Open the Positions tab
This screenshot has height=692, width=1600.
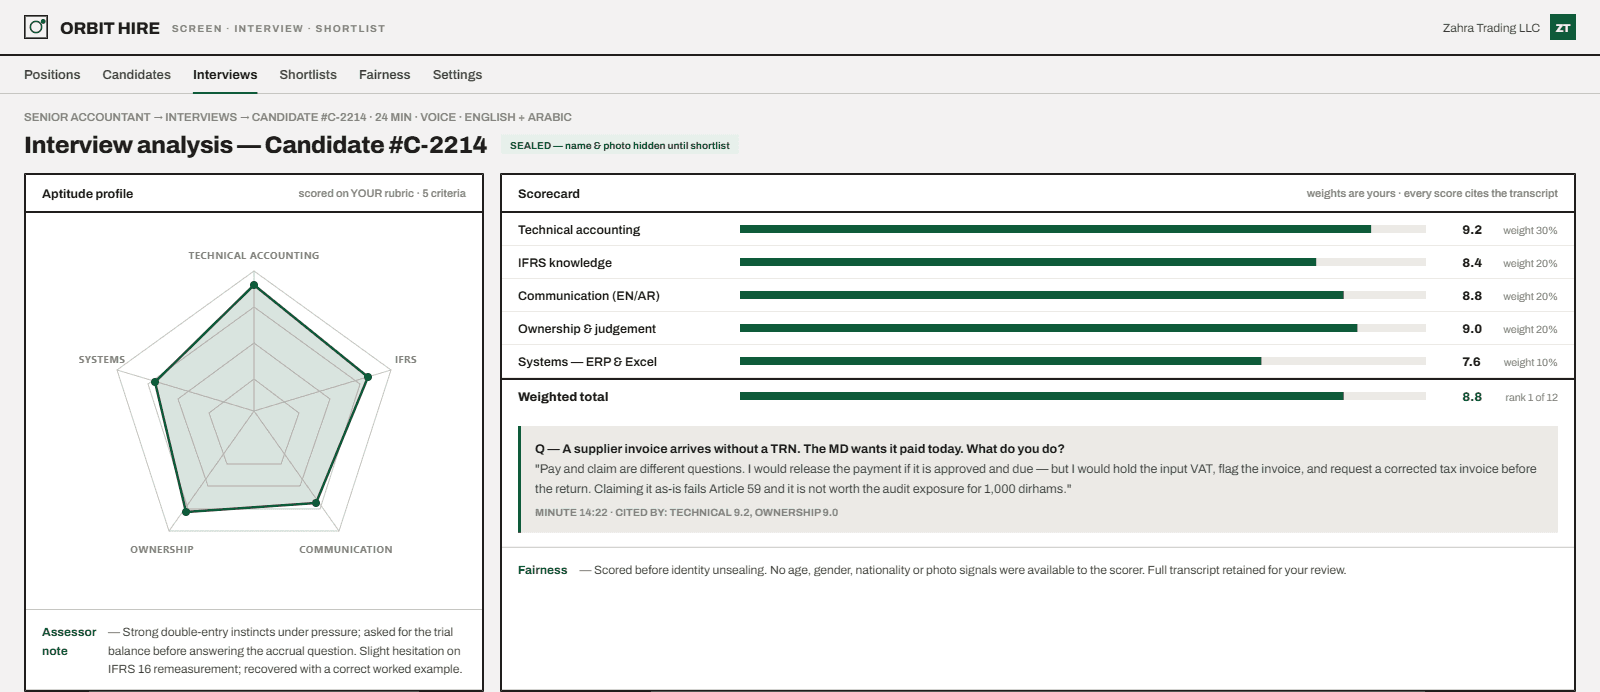coord(52,74)
